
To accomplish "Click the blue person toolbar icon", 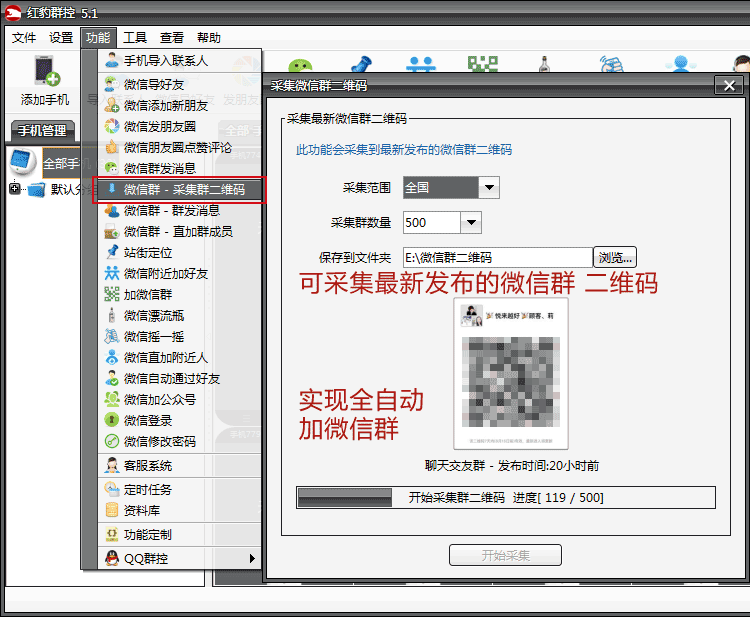I will point(680,64).
